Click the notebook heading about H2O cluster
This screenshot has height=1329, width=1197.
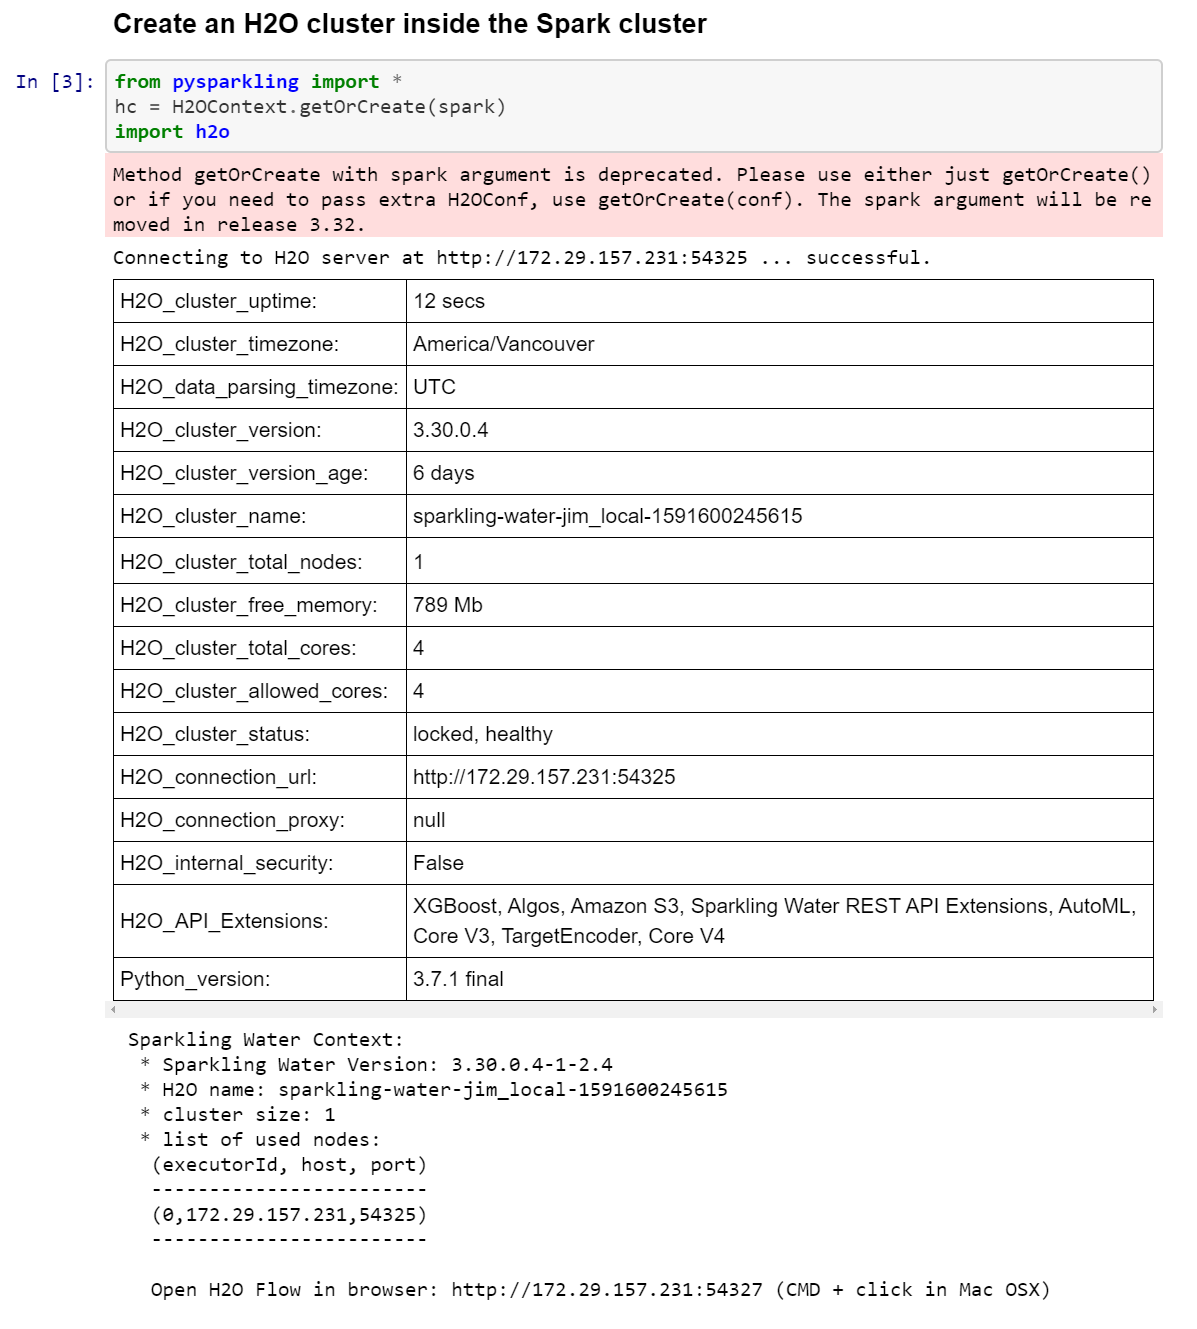tap(411, 24)
